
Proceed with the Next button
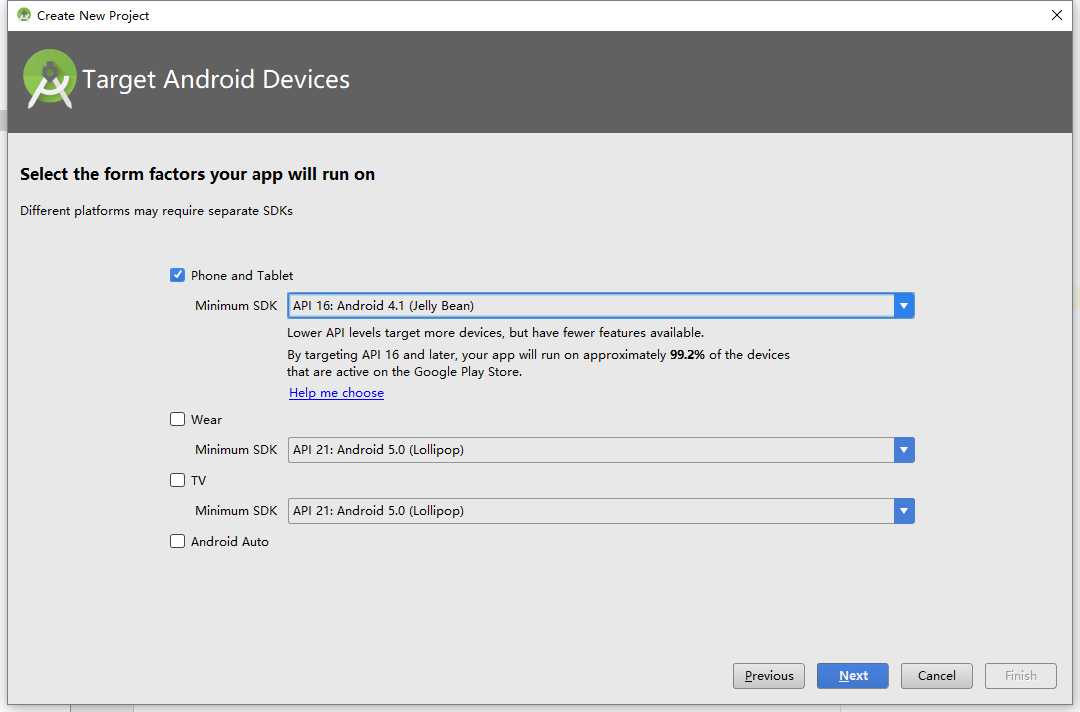coord(853,676)
